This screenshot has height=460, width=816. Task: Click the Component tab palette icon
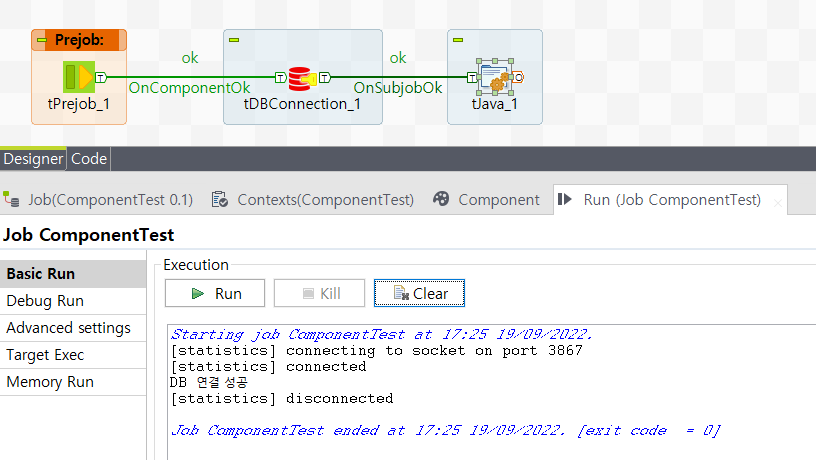click(x=441, y=199)
